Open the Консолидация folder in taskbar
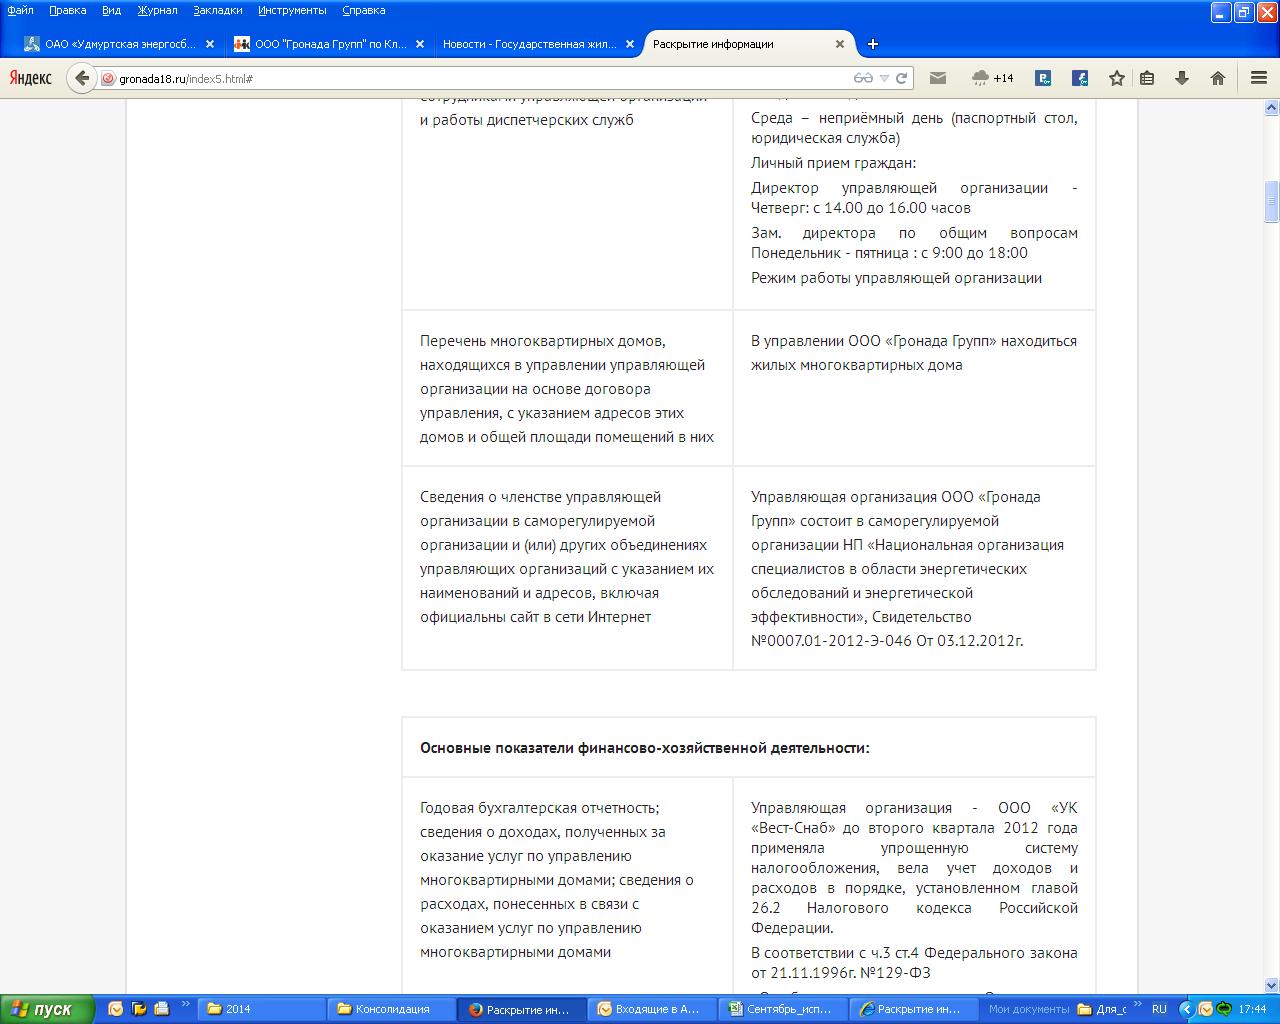1280x1024 pixels. click(x=390, y=1009)
